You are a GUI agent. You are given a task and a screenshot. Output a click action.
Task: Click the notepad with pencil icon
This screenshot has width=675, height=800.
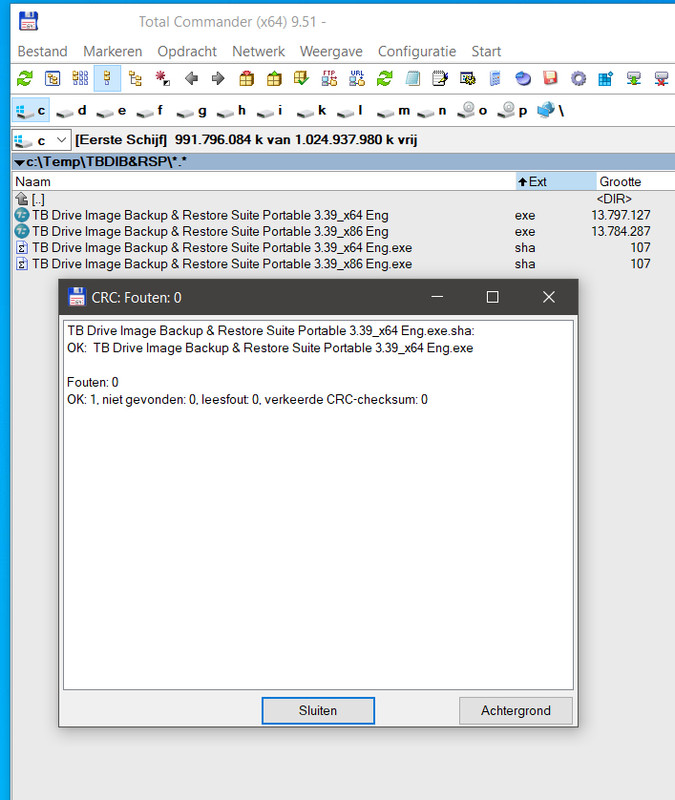click(x=440, y=79)
